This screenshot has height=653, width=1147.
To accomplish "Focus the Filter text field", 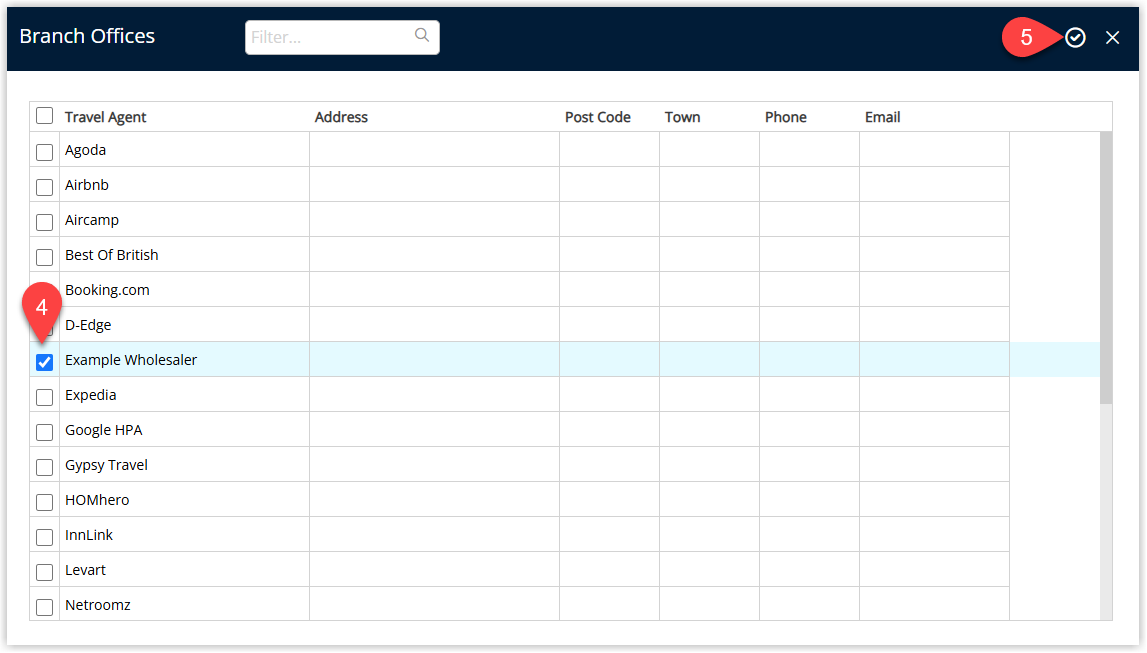I will click(x=342, y=37).
